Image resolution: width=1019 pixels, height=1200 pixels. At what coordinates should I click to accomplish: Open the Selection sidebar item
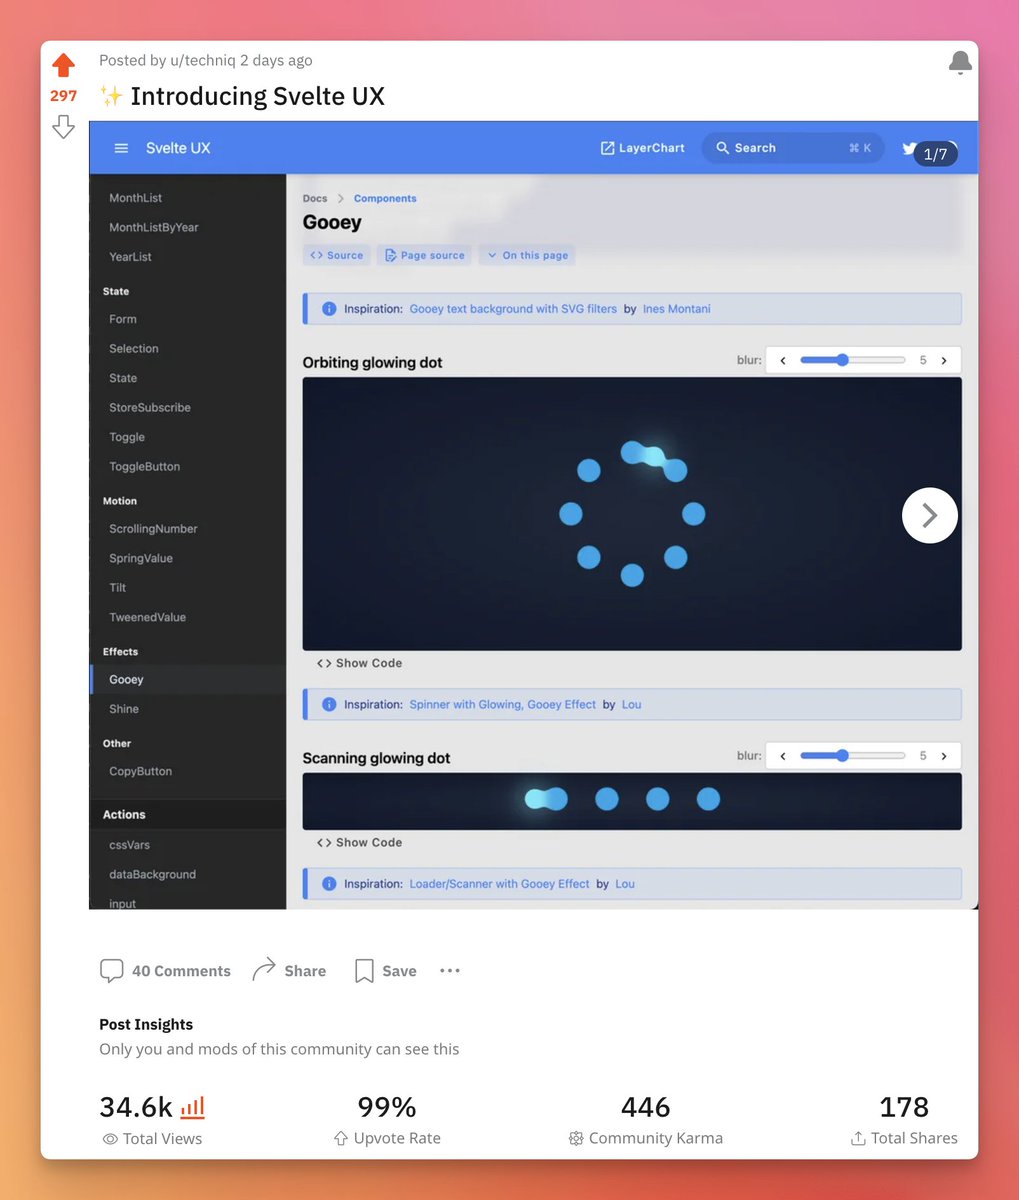(134, 349)
